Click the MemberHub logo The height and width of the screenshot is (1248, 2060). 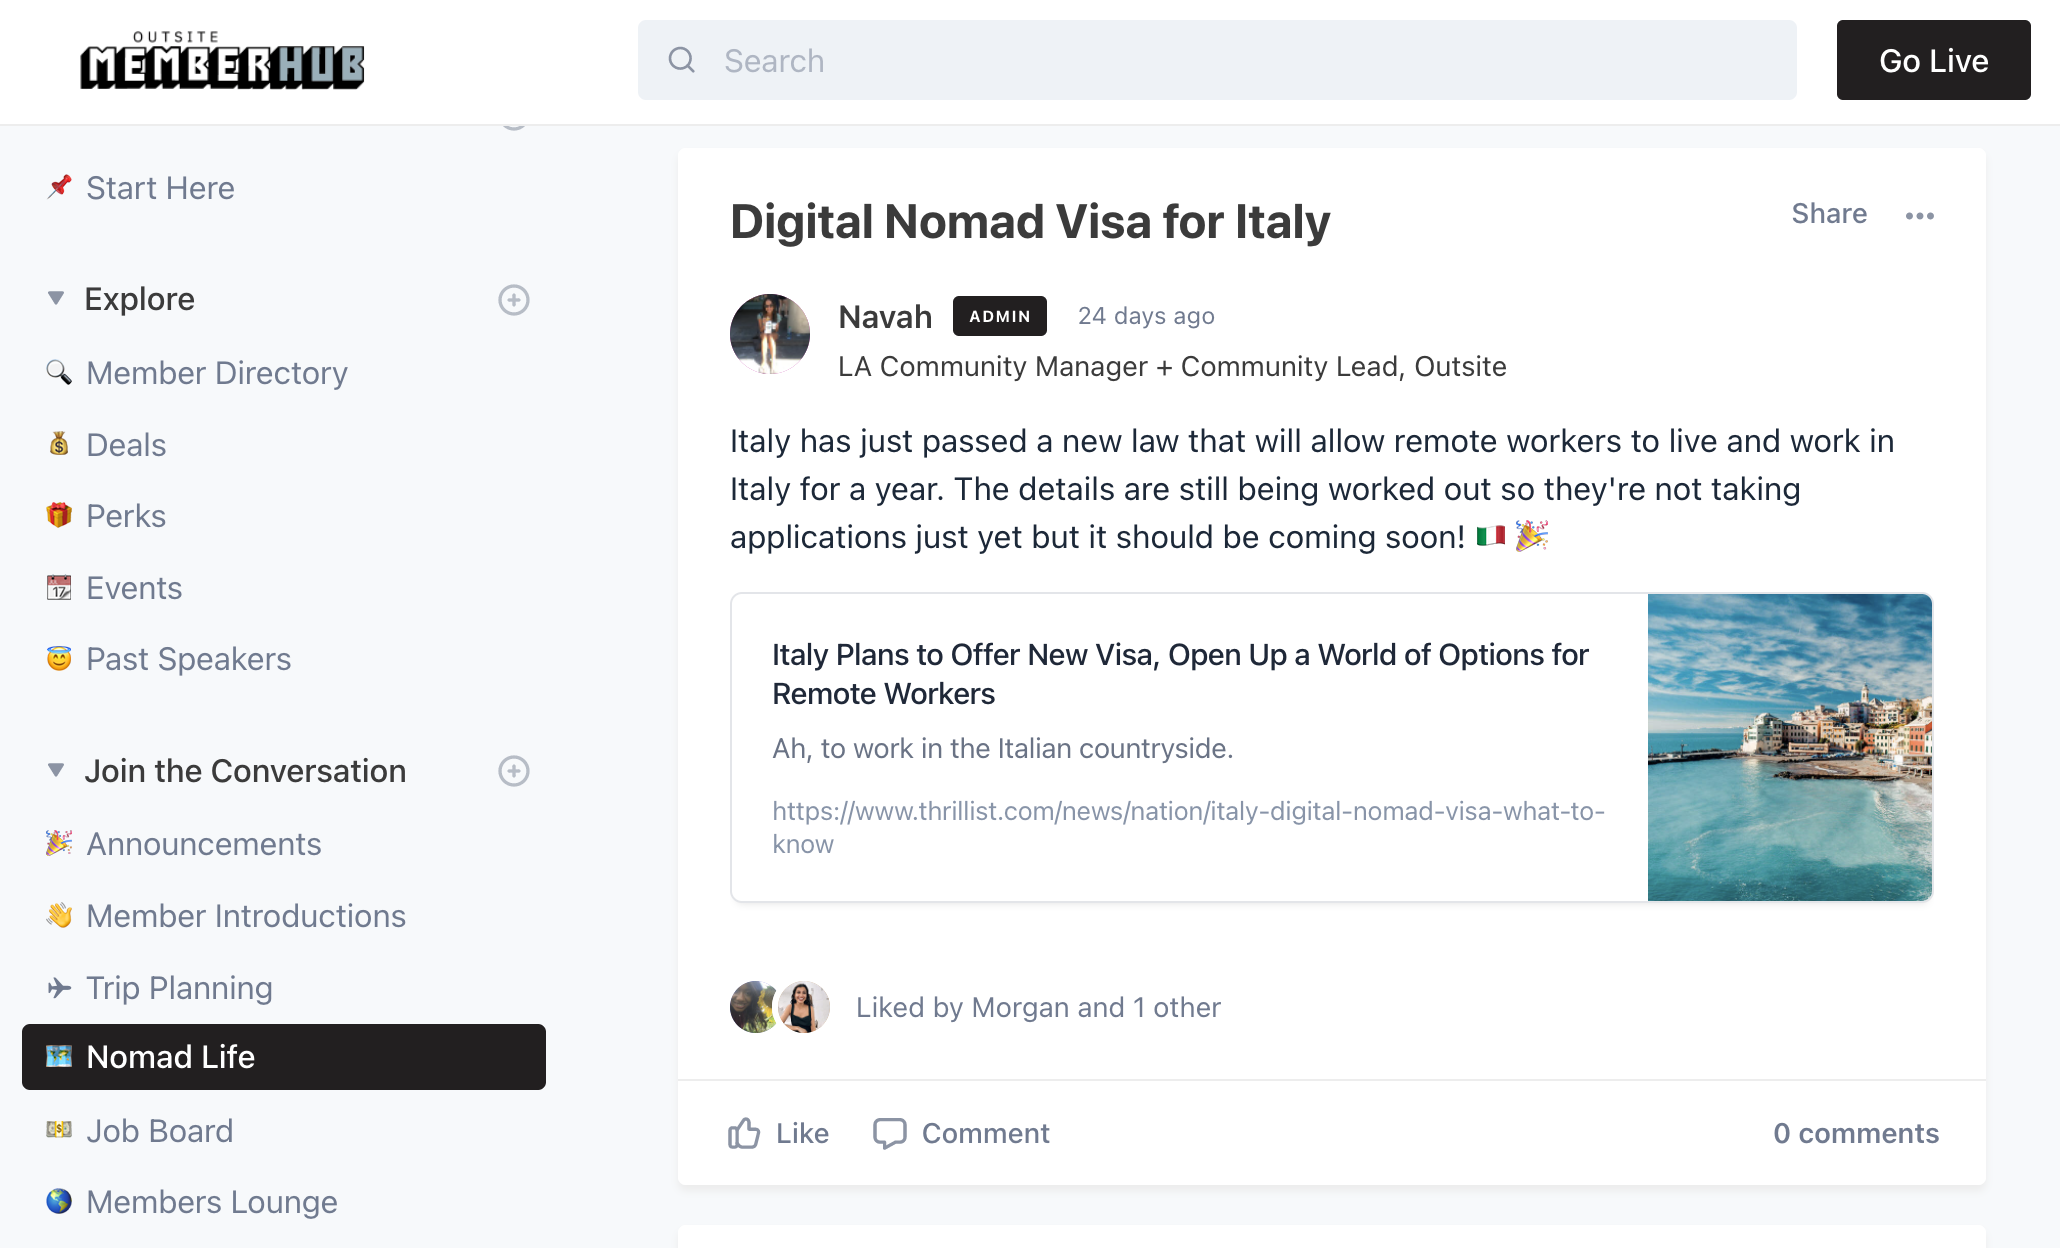click(220, 60)
